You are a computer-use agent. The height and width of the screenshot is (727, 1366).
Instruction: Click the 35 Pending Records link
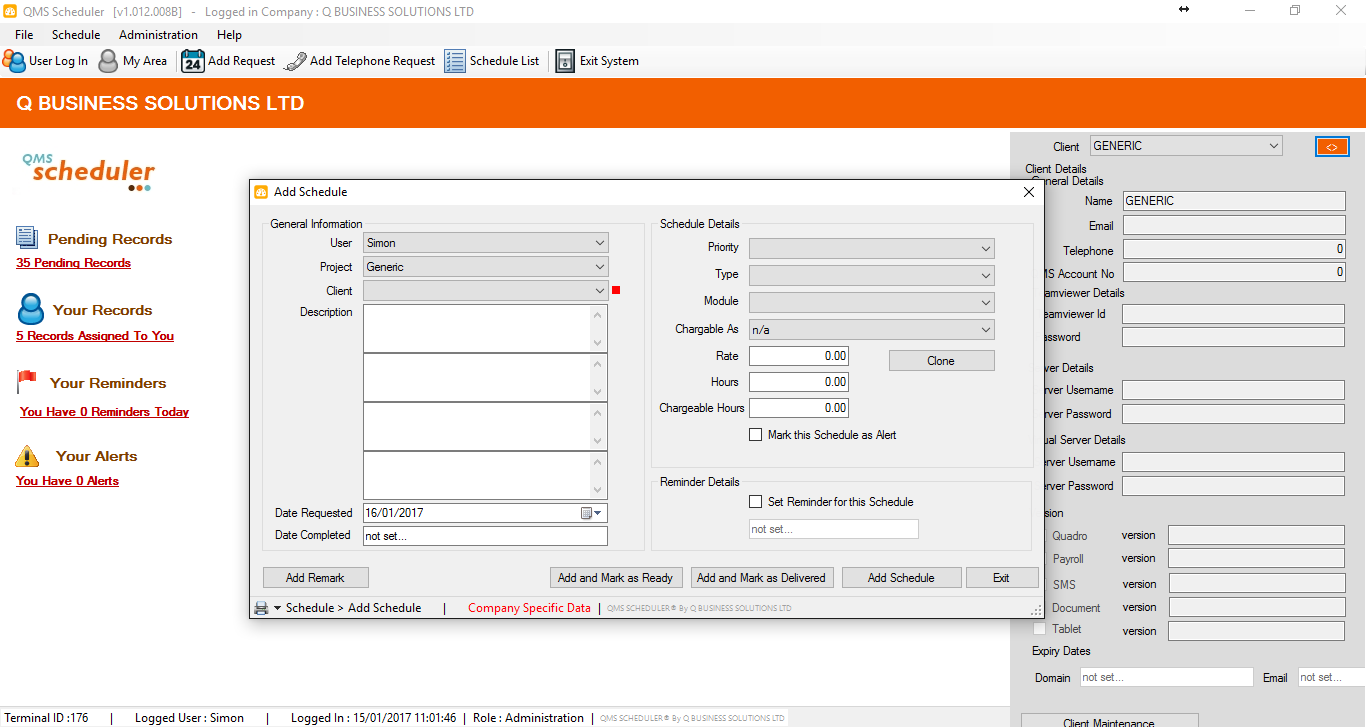tap(73, 263)
